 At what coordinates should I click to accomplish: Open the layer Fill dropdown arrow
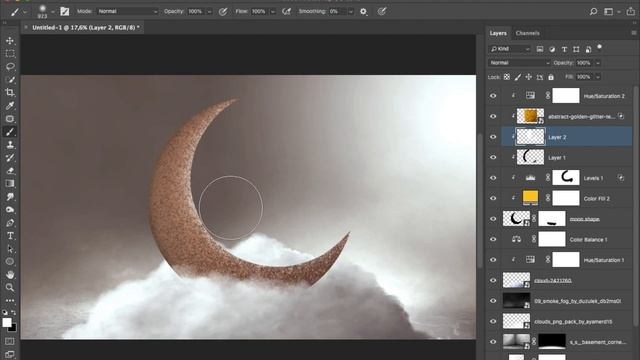[598, 77]
